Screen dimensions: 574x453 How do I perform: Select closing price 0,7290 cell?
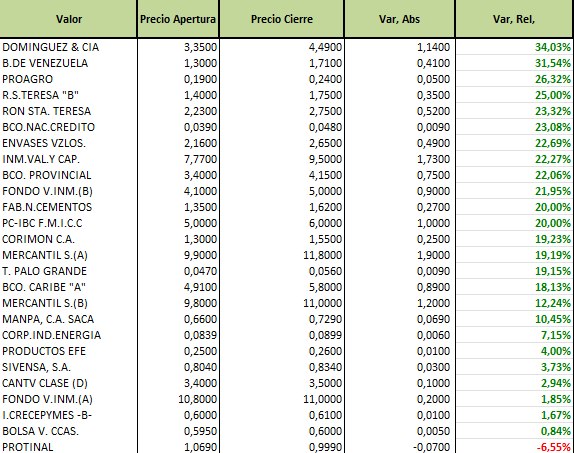tap(282, 319)
